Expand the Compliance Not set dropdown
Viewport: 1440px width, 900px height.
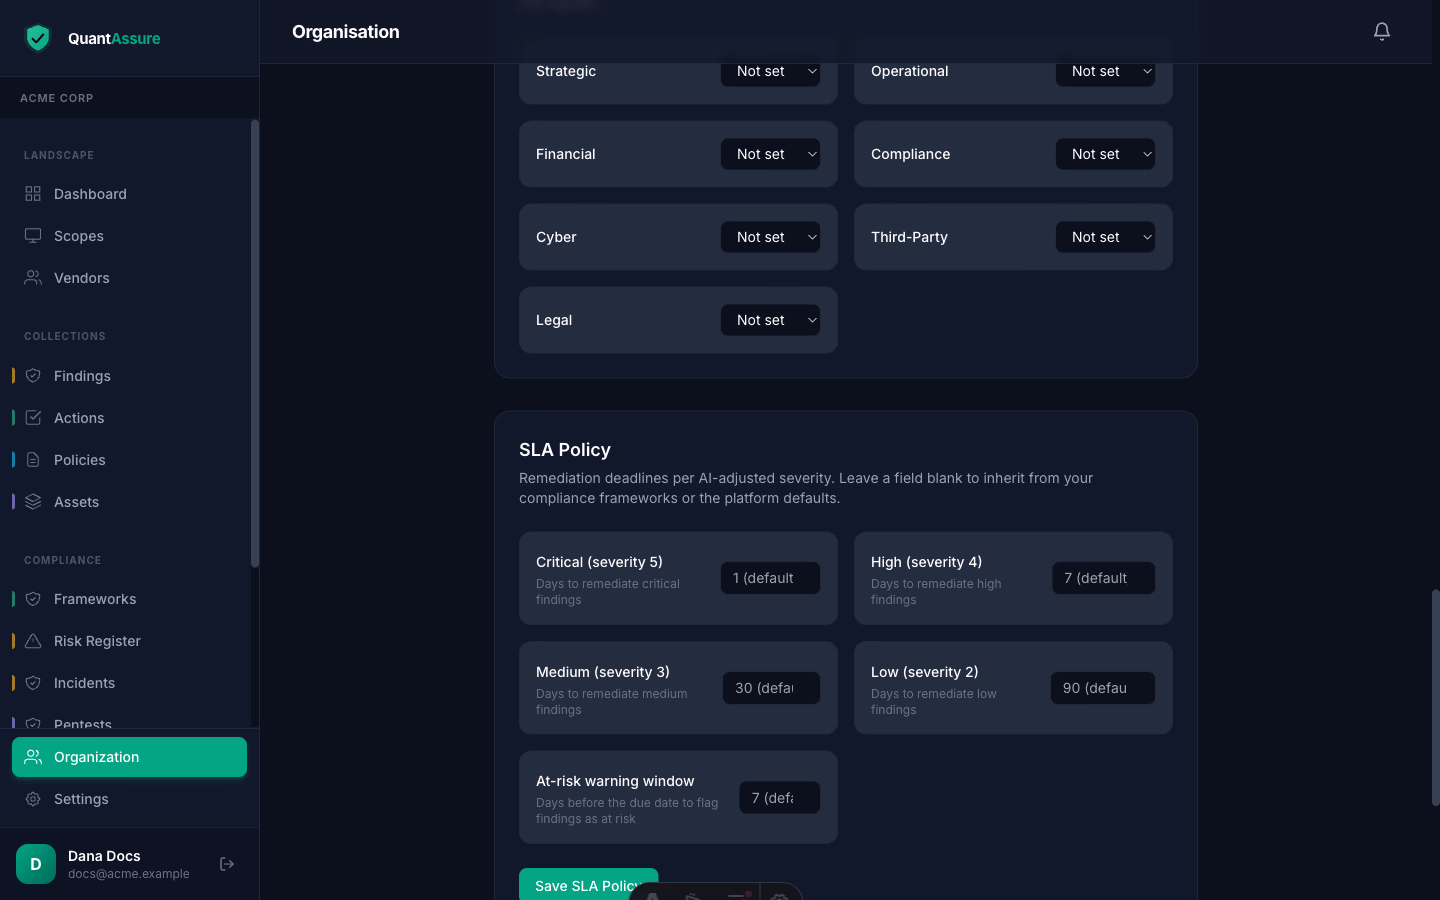point(1105,154)
